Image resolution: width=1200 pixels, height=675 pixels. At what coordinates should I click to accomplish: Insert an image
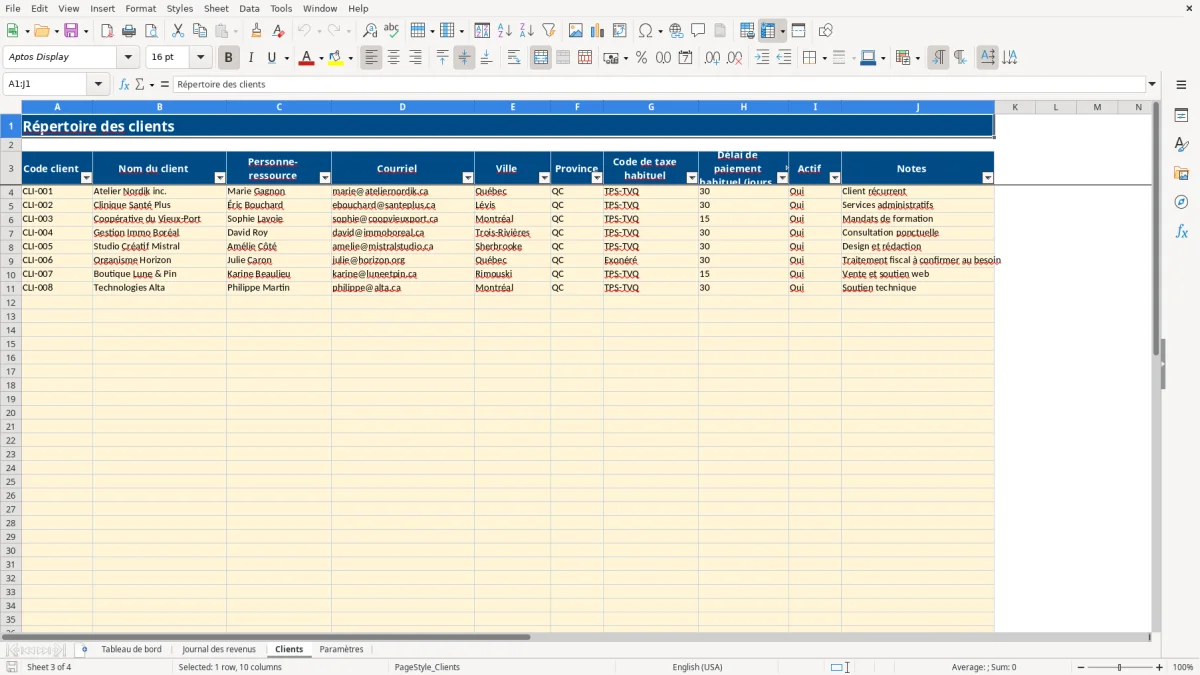tap(575, 31)
